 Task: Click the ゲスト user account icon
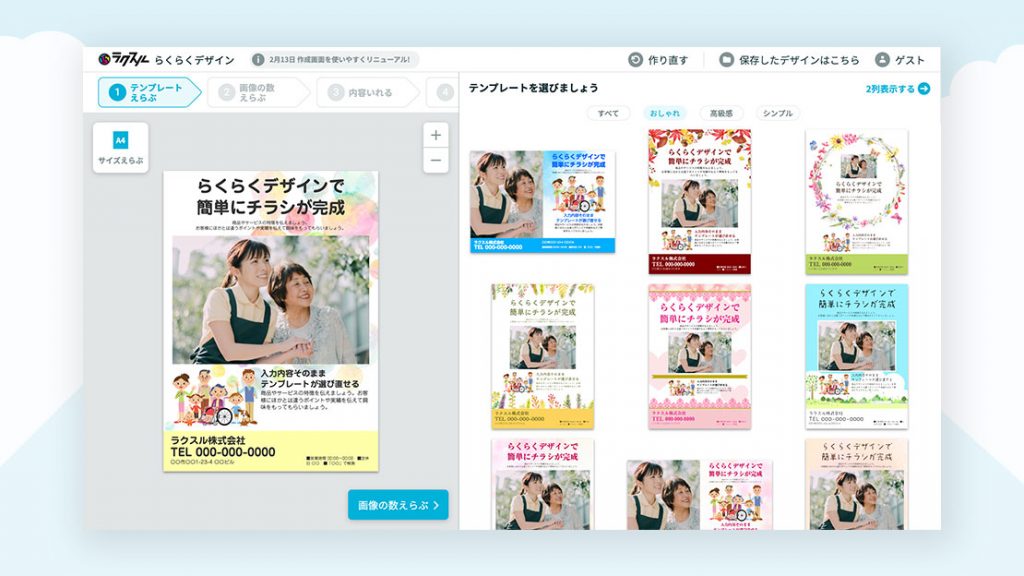tap(882, 60)
